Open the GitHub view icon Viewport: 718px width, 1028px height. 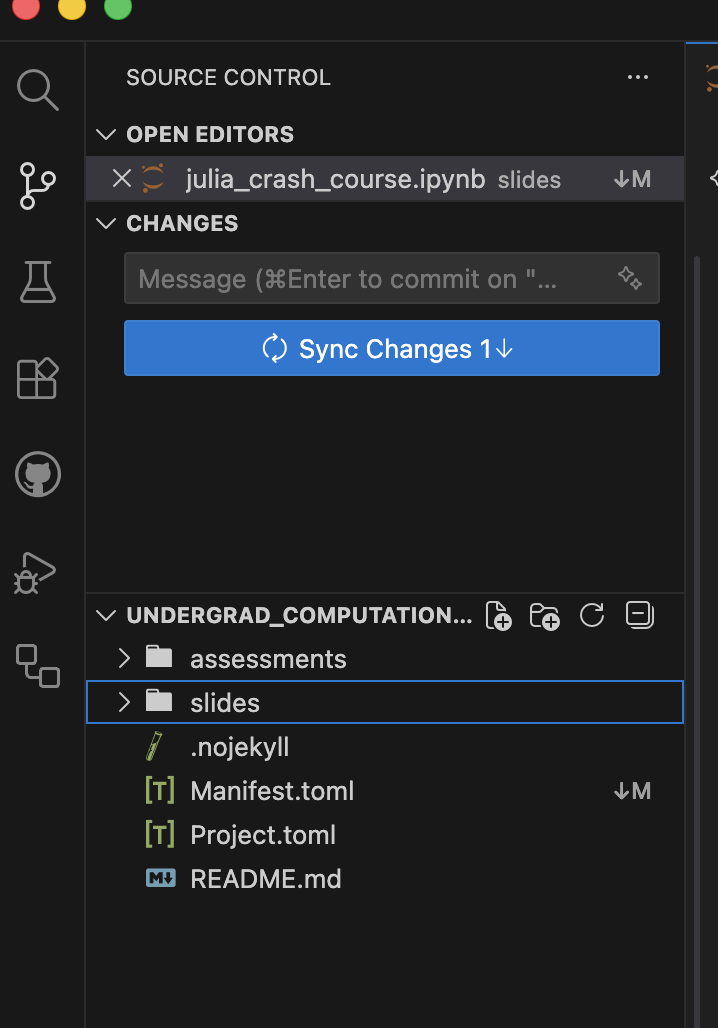click(39, 474)
